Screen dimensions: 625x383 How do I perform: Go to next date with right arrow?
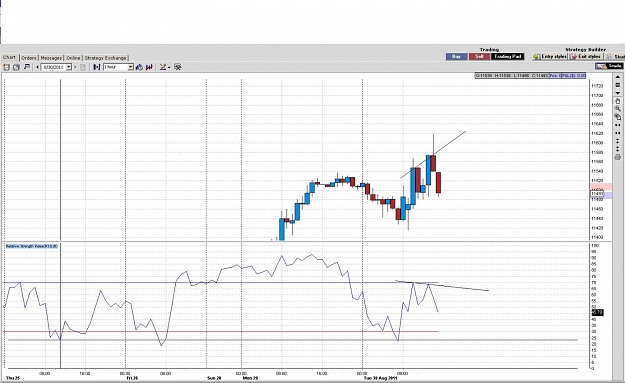[75, 67]
